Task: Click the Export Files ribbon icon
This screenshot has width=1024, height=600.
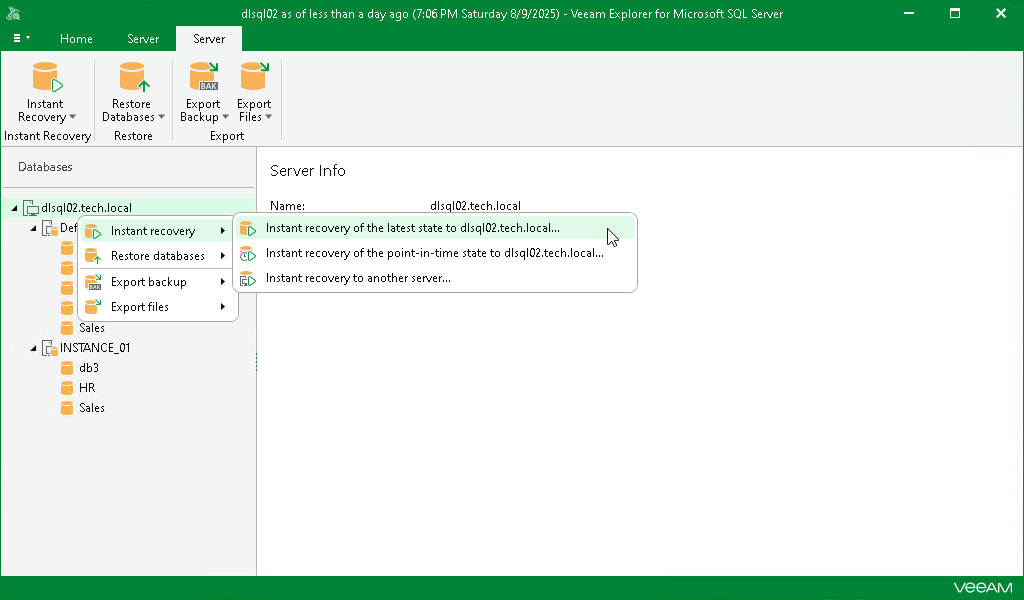Action: (x=254, y=77)
